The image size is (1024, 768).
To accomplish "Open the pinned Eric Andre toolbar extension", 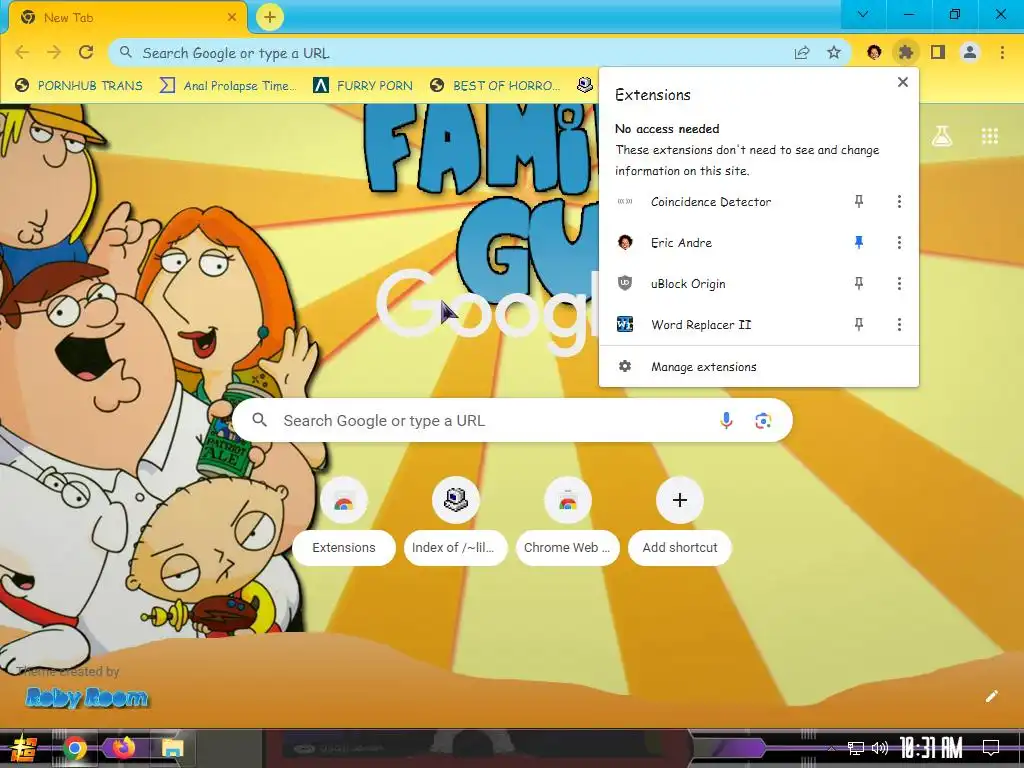I will (x=874, y=52).
